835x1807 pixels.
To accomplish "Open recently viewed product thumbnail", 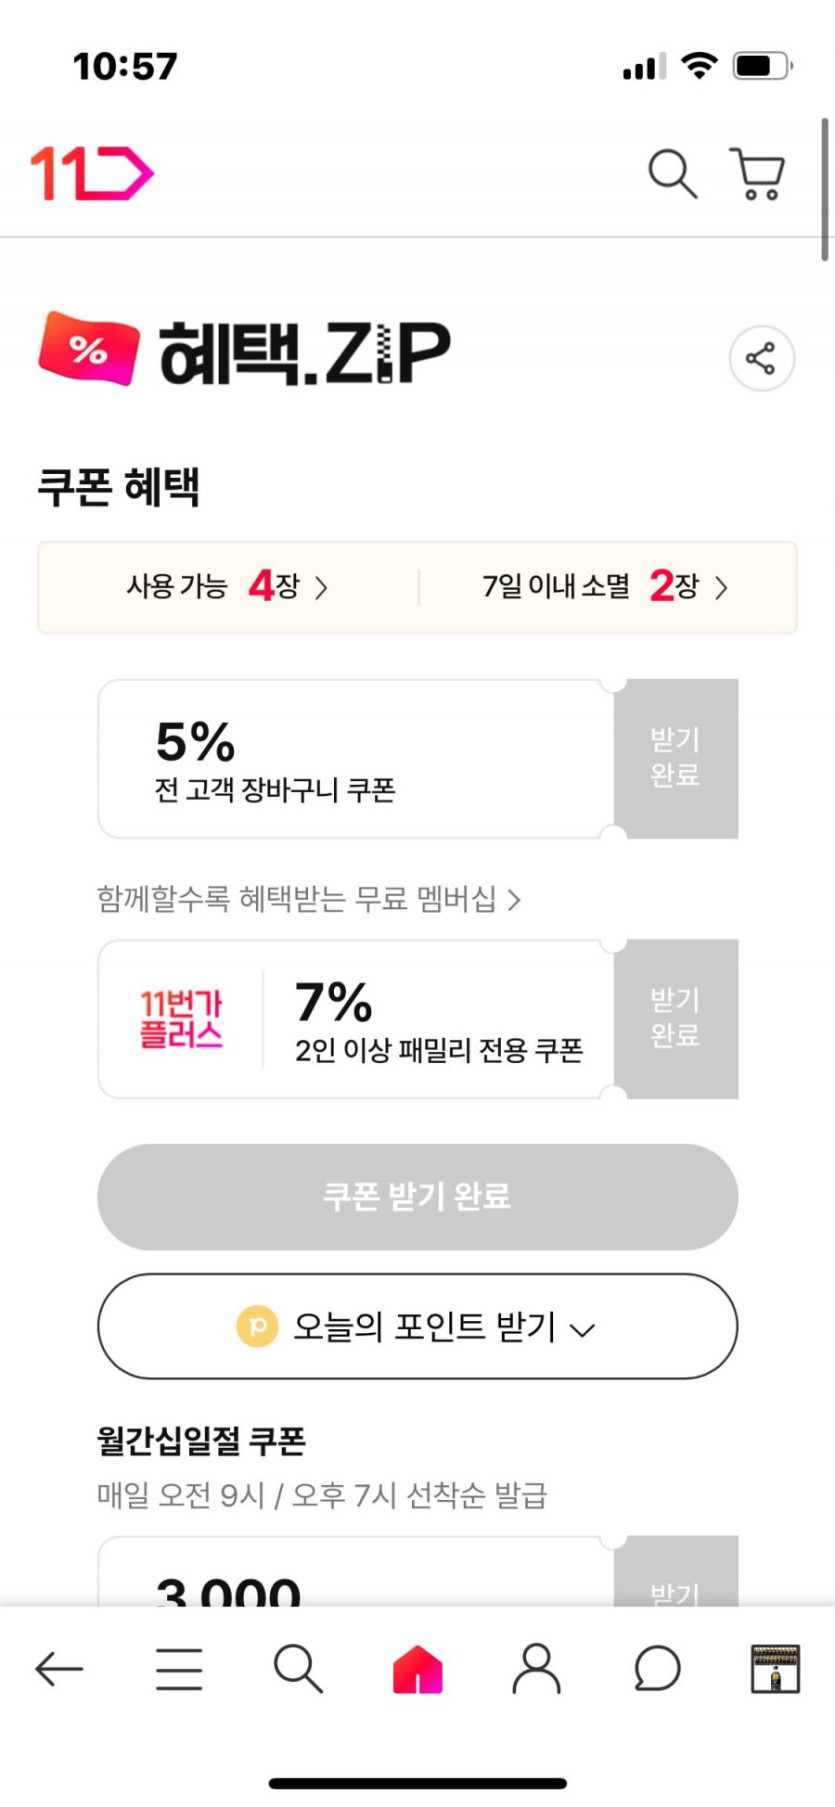I will coord(775,1668).
